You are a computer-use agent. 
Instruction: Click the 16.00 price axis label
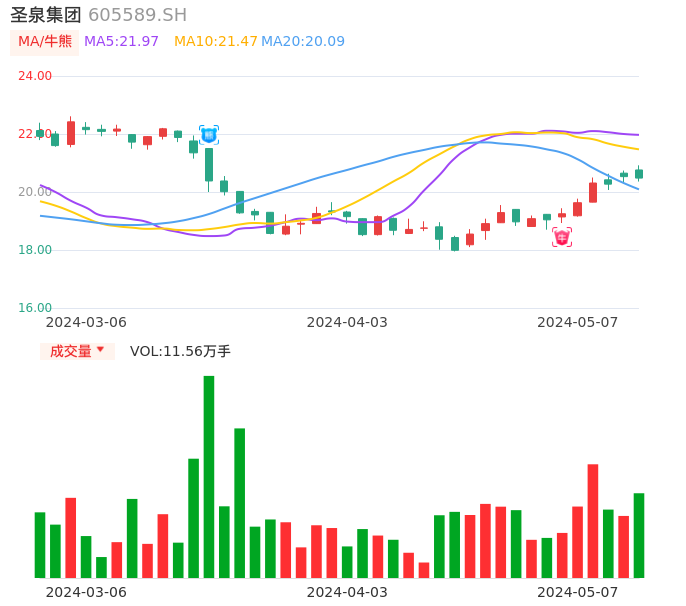[x=35, y=308]
